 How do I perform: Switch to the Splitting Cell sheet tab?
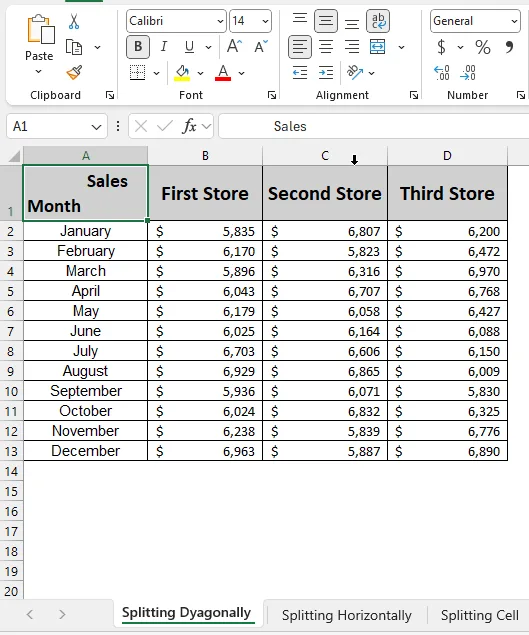click(x=480, y=615)
